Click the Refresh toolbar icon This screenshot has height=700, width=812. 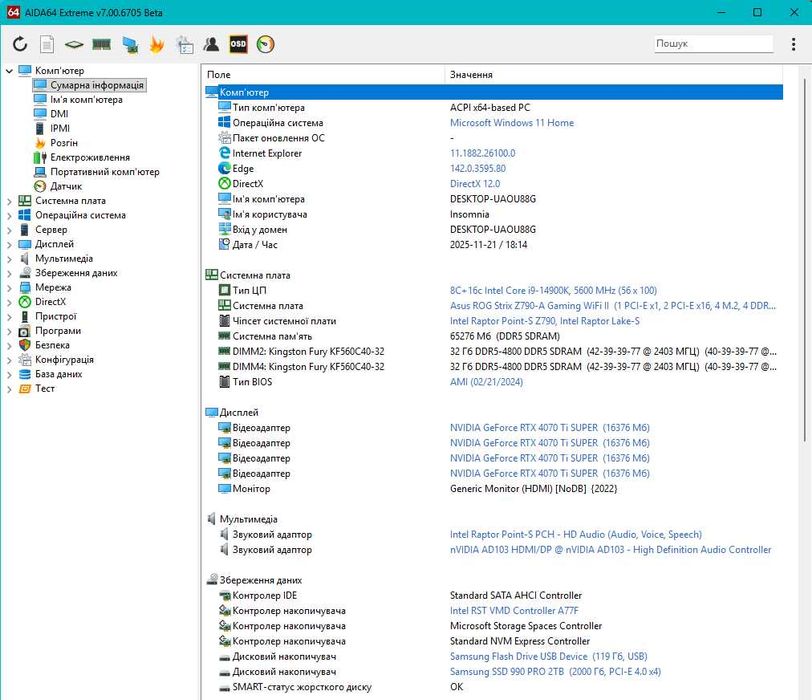click(x=20, y=44)
